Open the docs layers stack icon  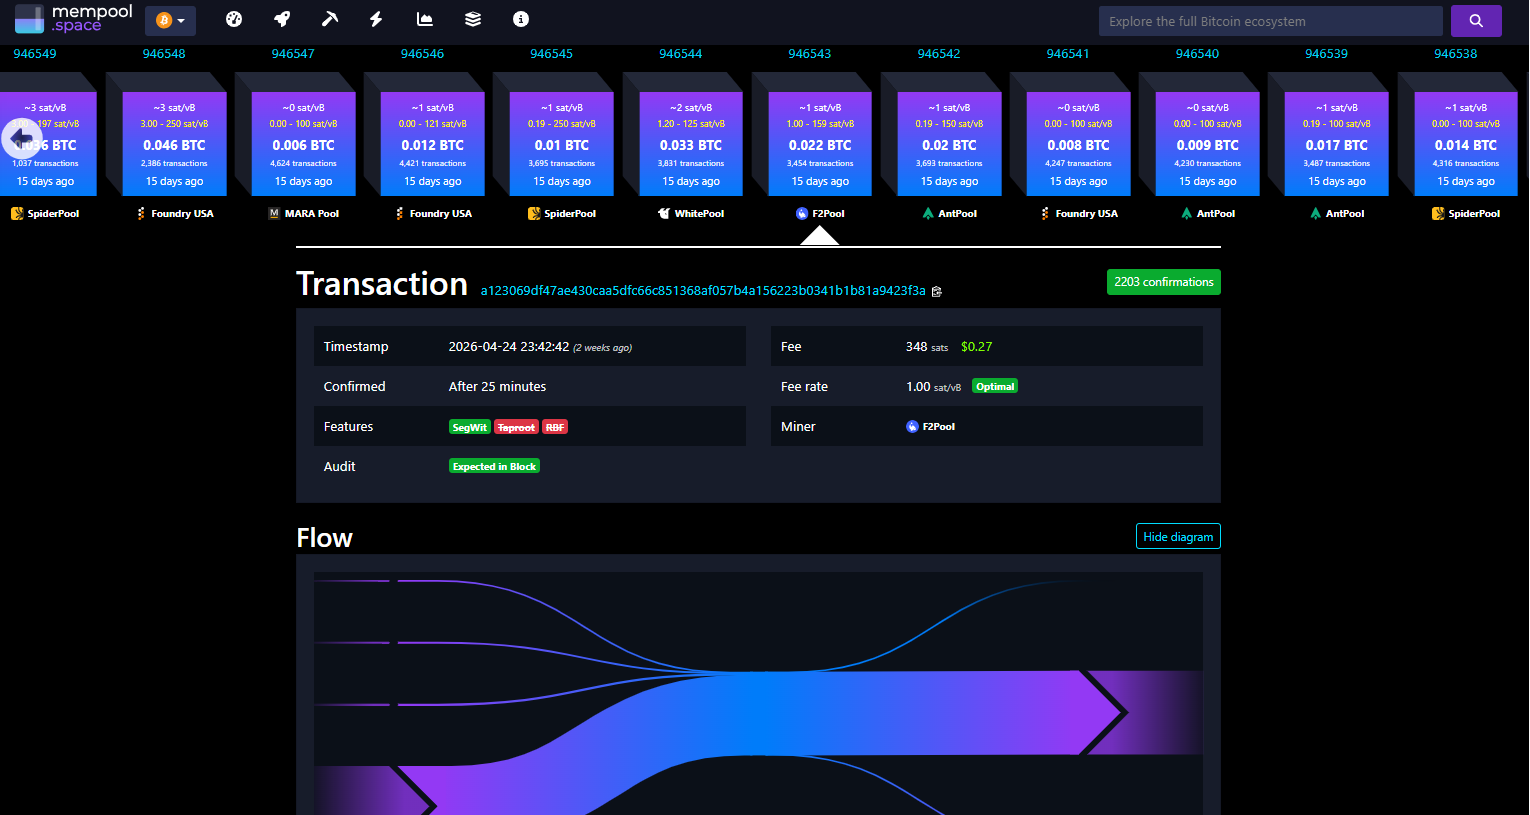click(473, 19)
